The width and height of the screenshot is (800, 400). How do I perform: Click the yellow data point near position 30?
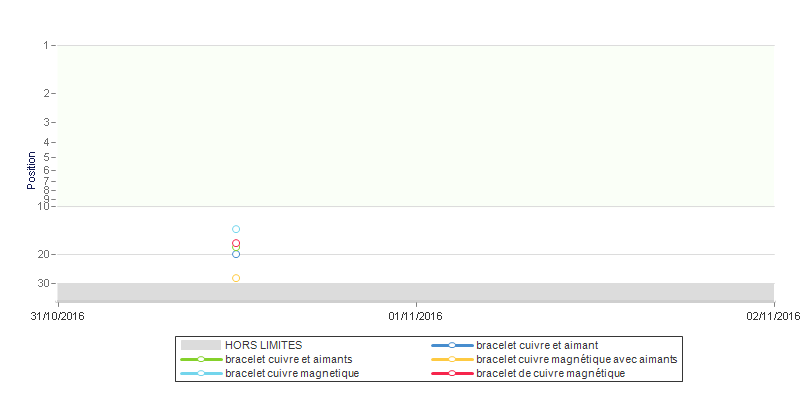tap(236, 278)
